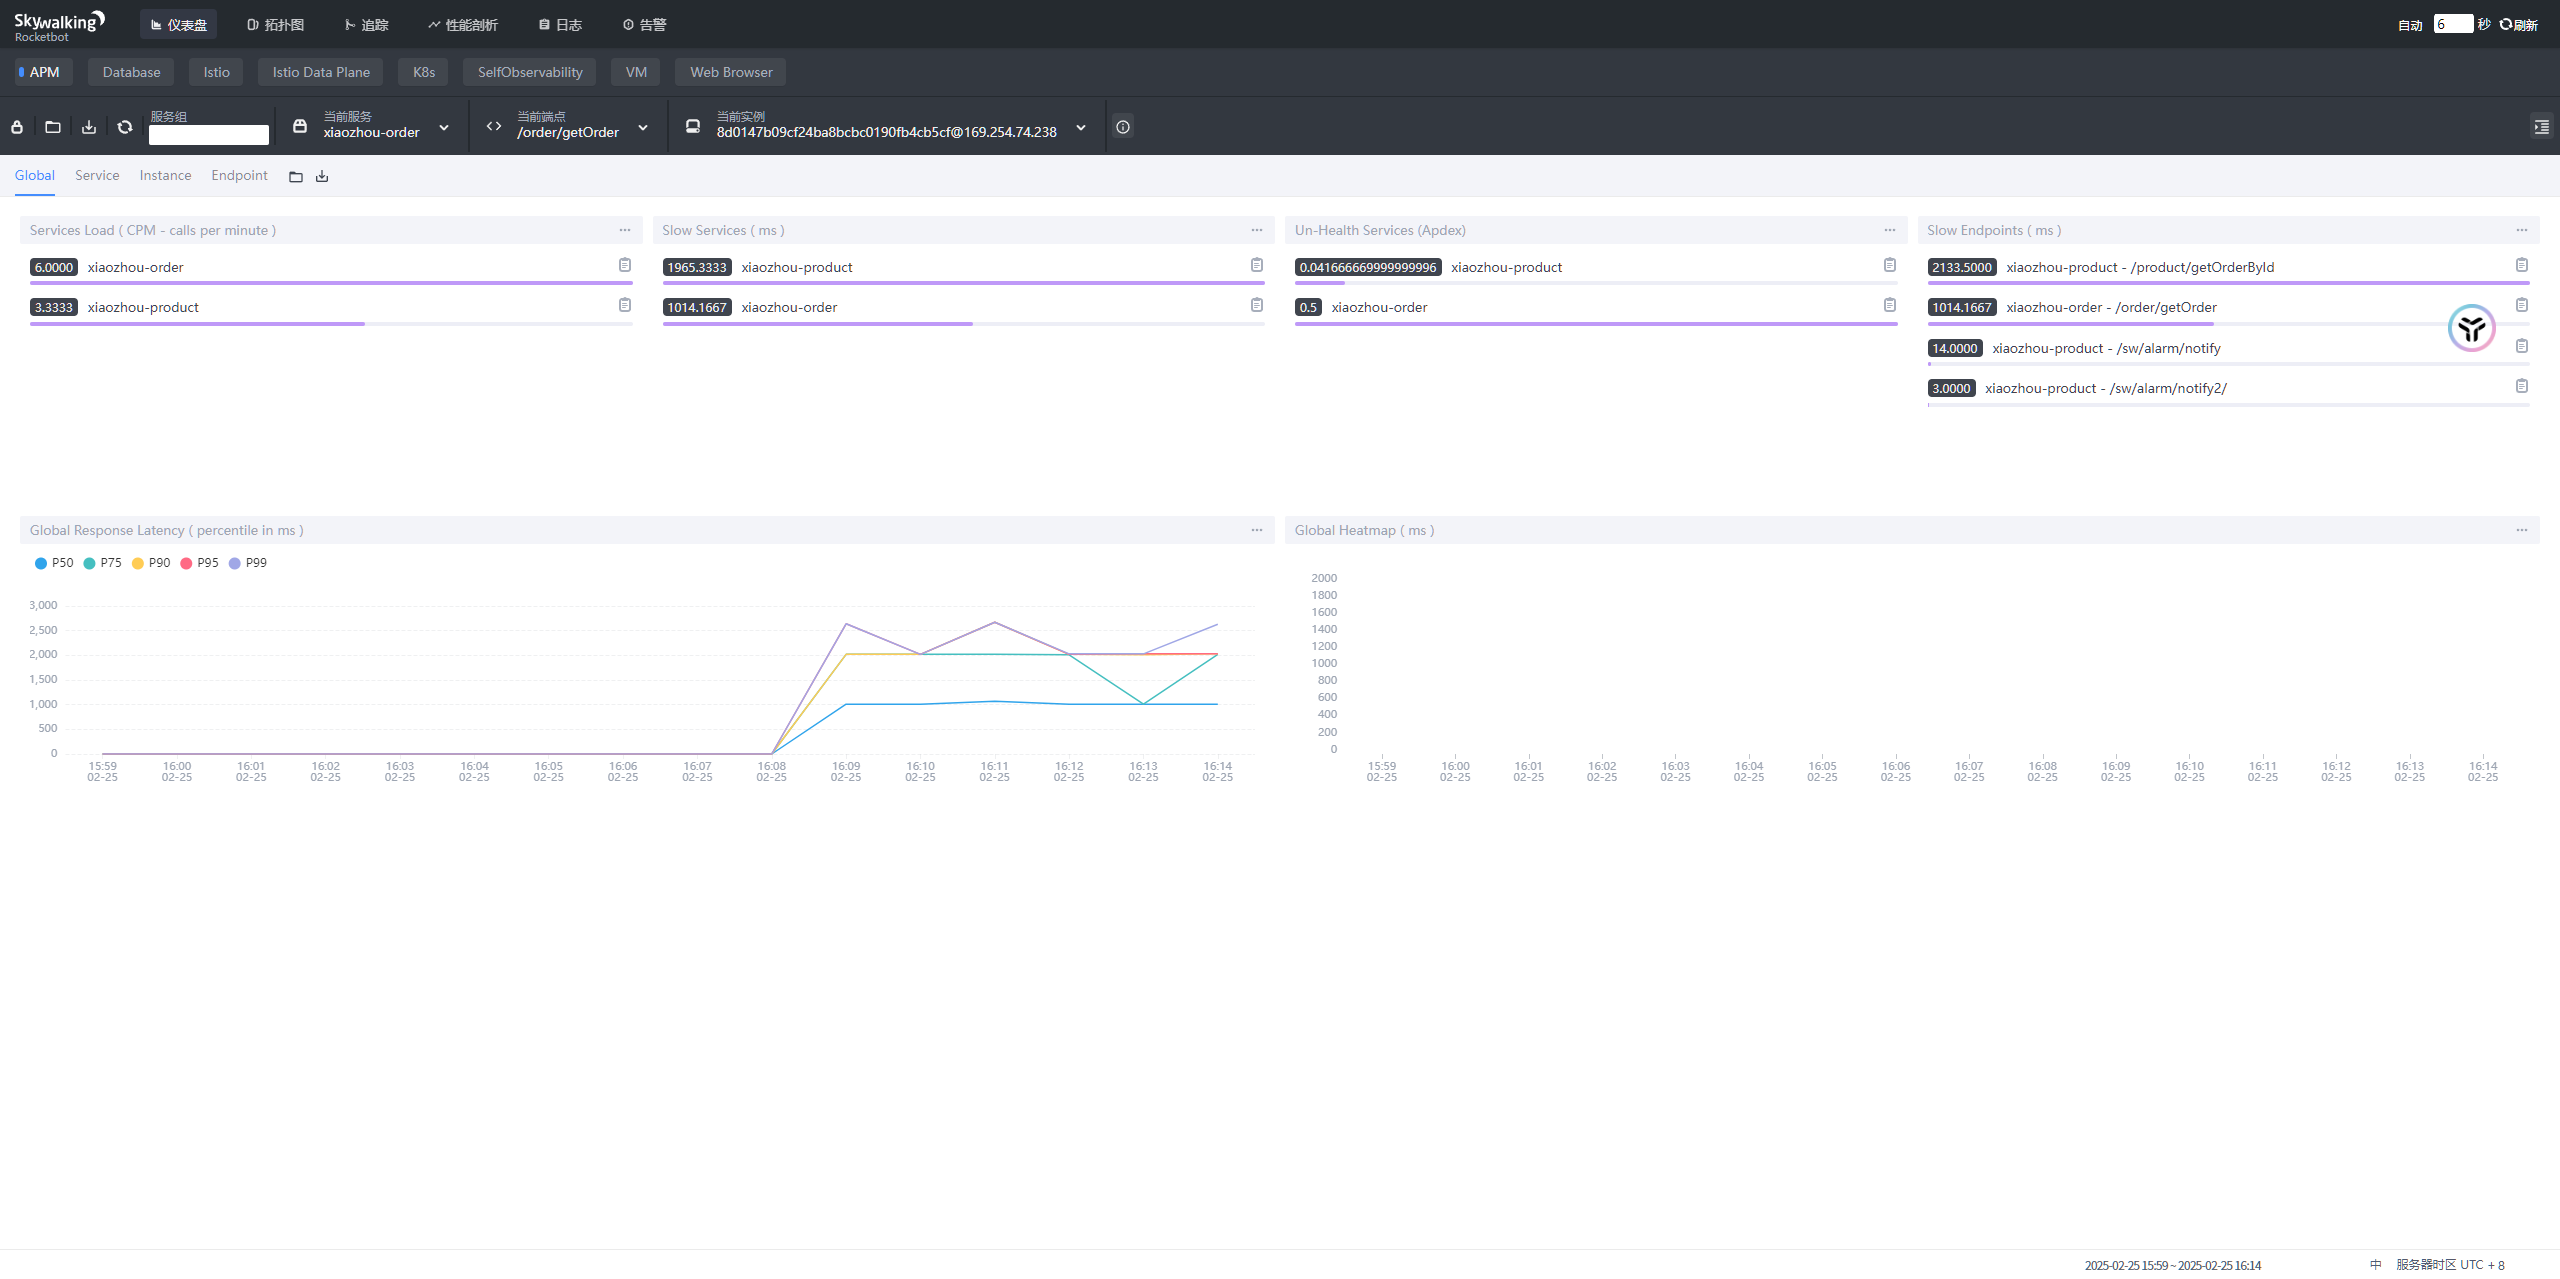This screenshot has width=2560, height=1279.
Task: Open Slow Services panel more menu
Action: [1257, 230]
